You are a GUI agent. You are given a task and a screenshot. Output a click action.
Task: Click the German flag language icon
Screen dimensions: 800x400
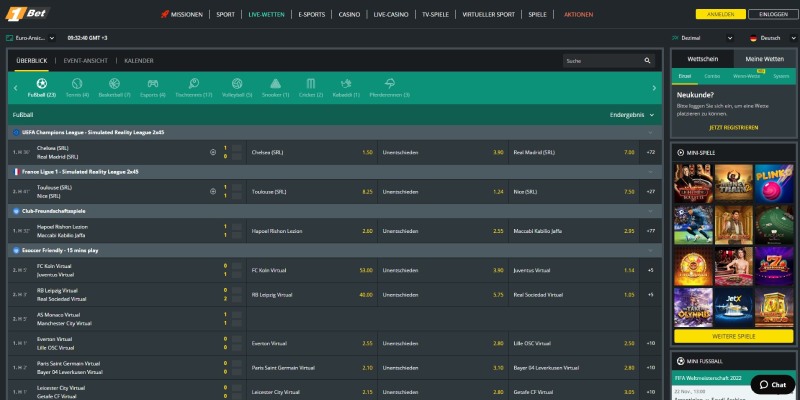pos(753,38)
